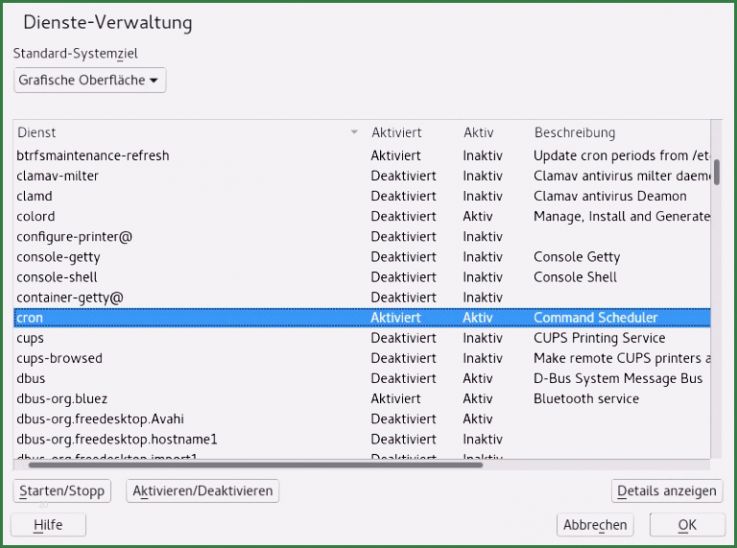Screen dimensions: 737x548
Task: Click the horizontal scrollbar of the service list
Action: click(255, 464)
